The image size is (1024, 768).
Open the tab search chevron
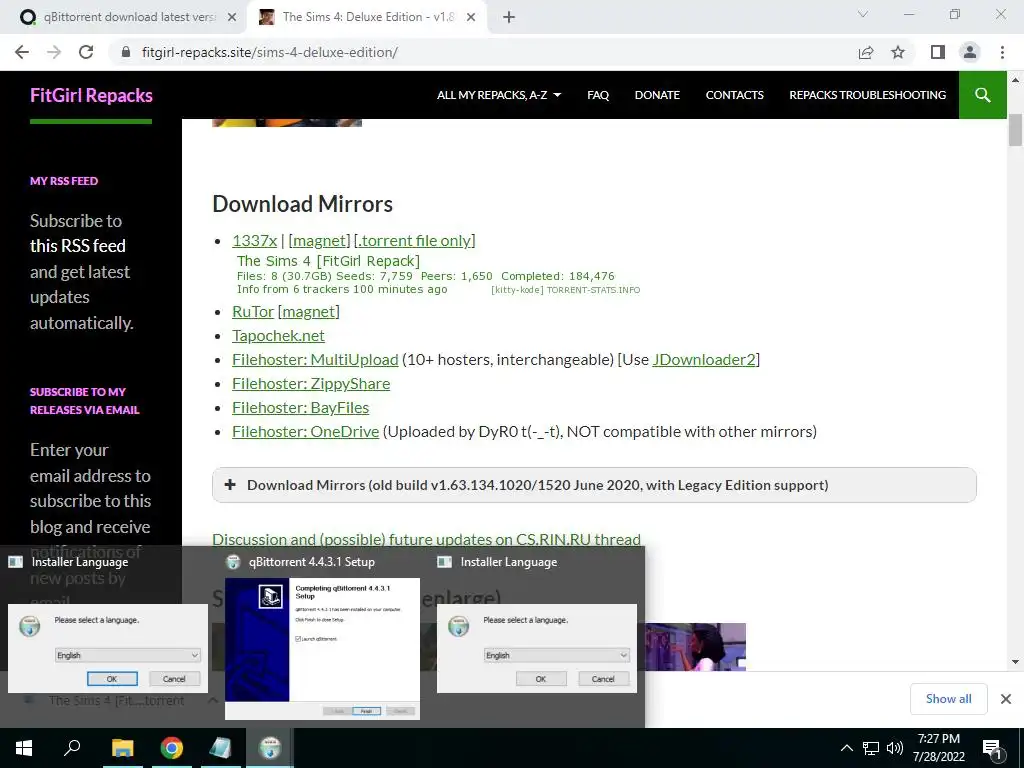tap(863, 14)
